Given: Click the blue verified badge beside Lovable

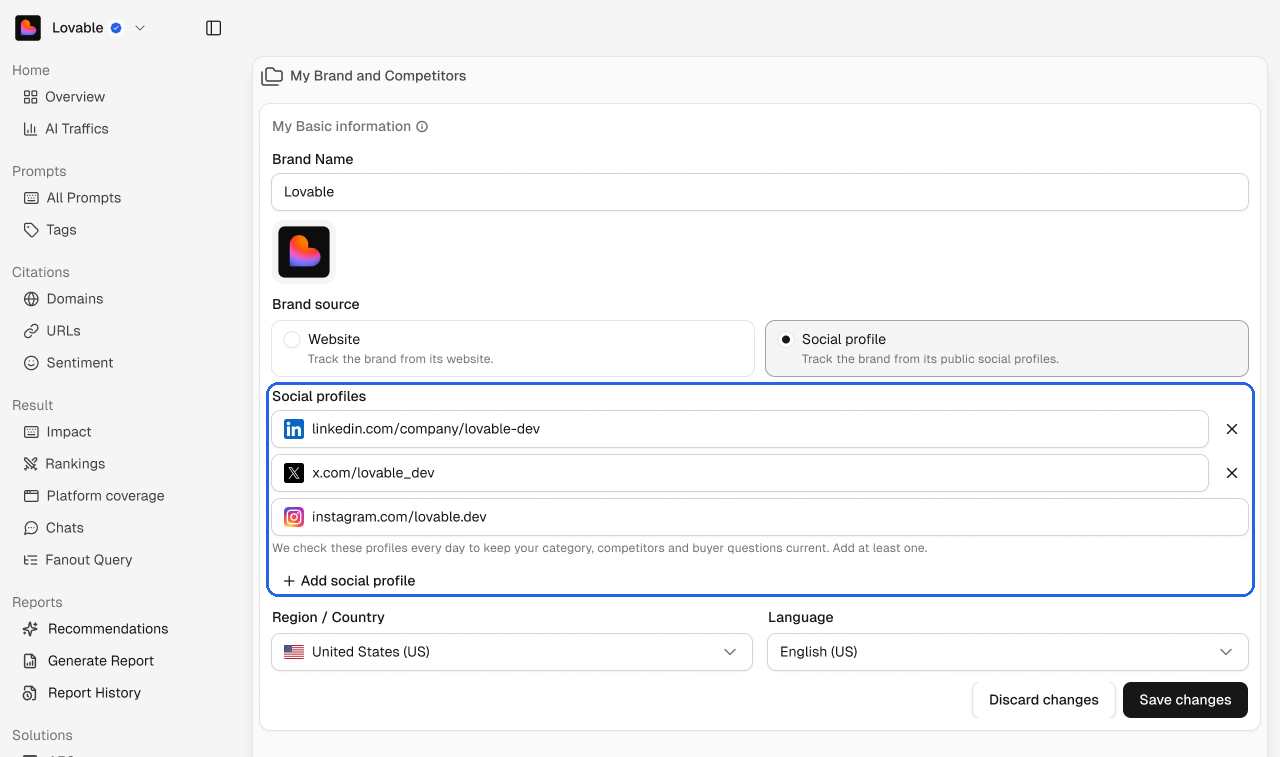Looking at the screenshot, I should pos(116,28).
